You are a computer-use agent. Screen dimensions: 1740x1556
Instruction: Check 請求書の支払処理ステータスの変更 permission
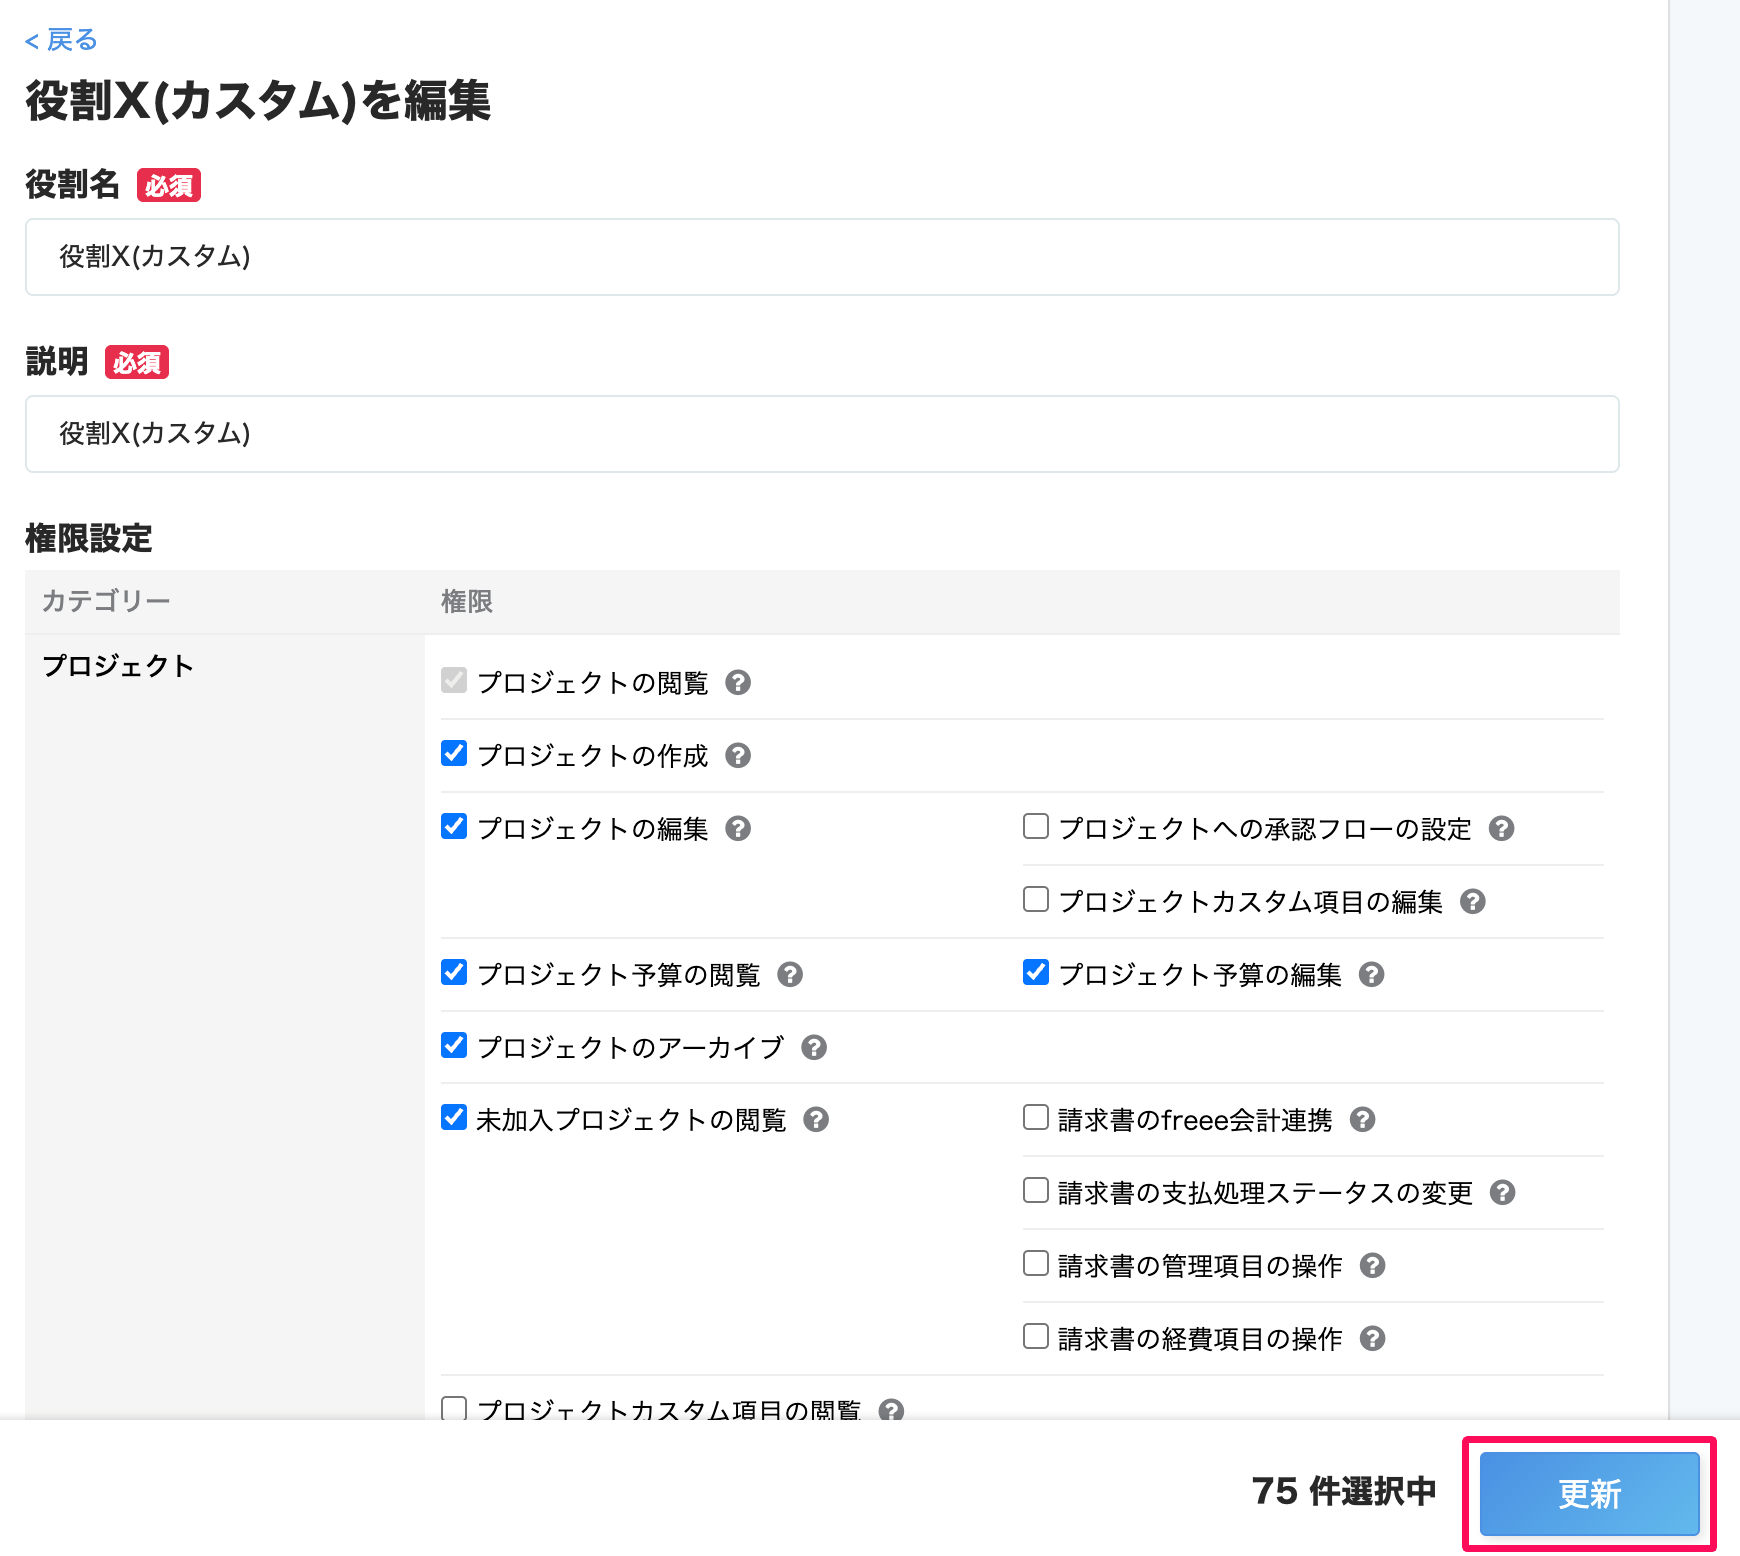point(1036,1190)
